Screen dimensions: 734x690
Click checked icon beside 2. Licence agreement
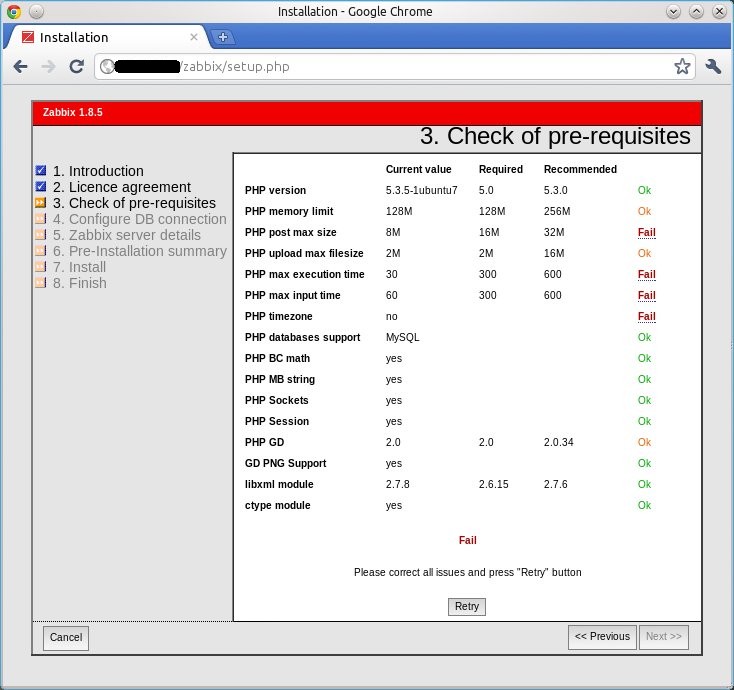tap(41, 186)
